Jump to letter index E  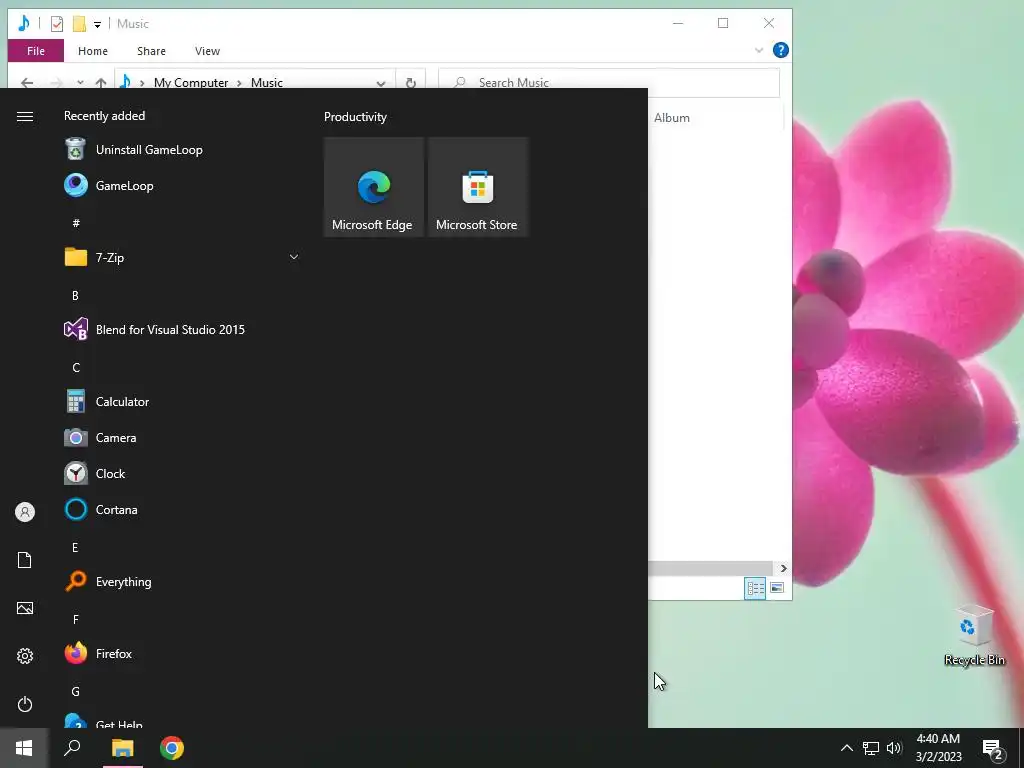point(76,548)
